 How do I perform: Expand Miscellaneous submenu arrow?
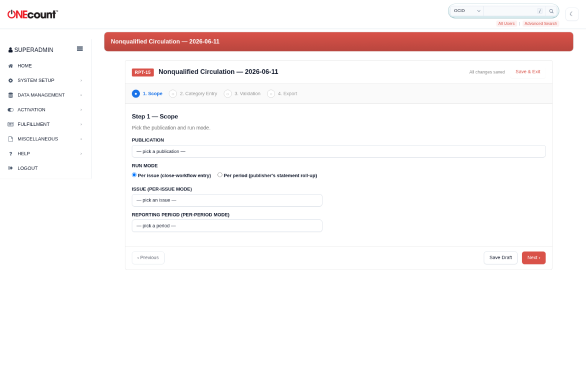(81, 139)
